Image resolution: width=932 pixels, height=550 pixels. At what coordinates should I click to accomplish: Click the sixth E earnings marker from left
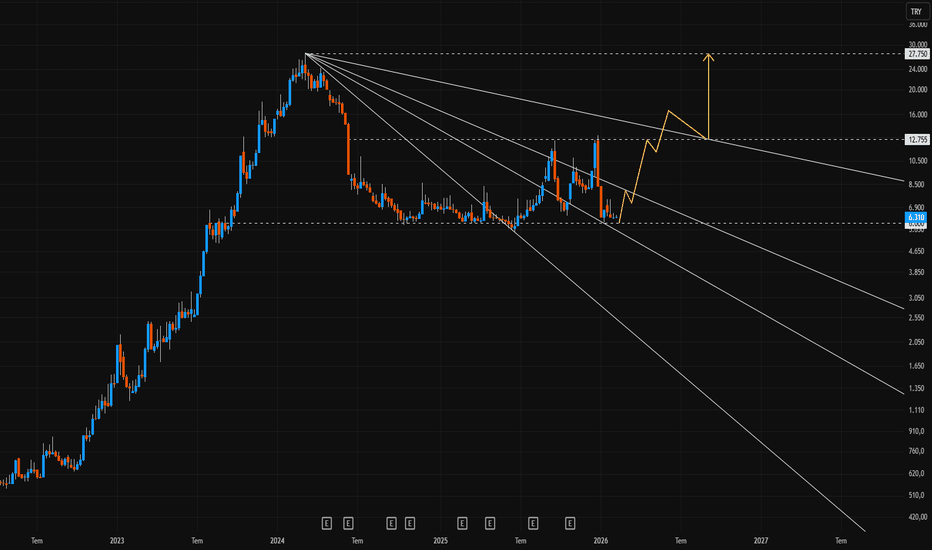point(490,523)
